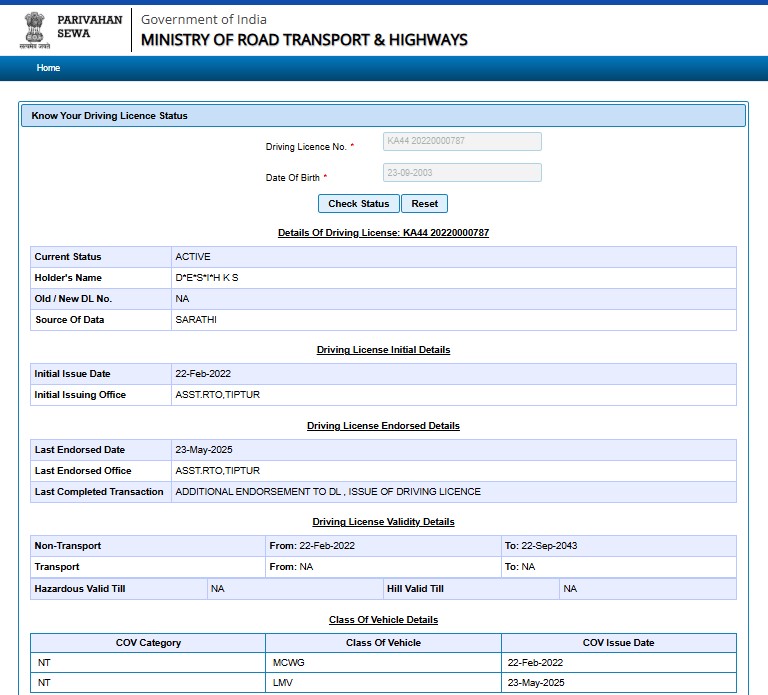
Task: Select the LMV class of vehicle cell
Action: (x=283, y=683)
